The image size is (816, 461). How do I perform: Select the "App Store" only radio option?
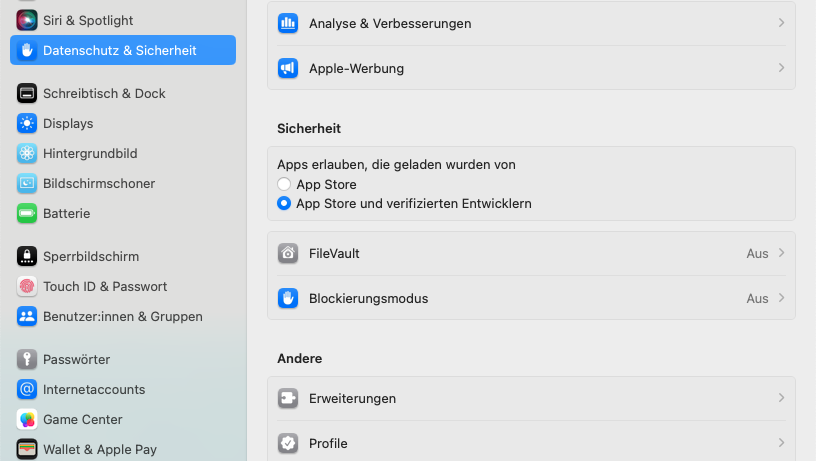coord(285,185)
